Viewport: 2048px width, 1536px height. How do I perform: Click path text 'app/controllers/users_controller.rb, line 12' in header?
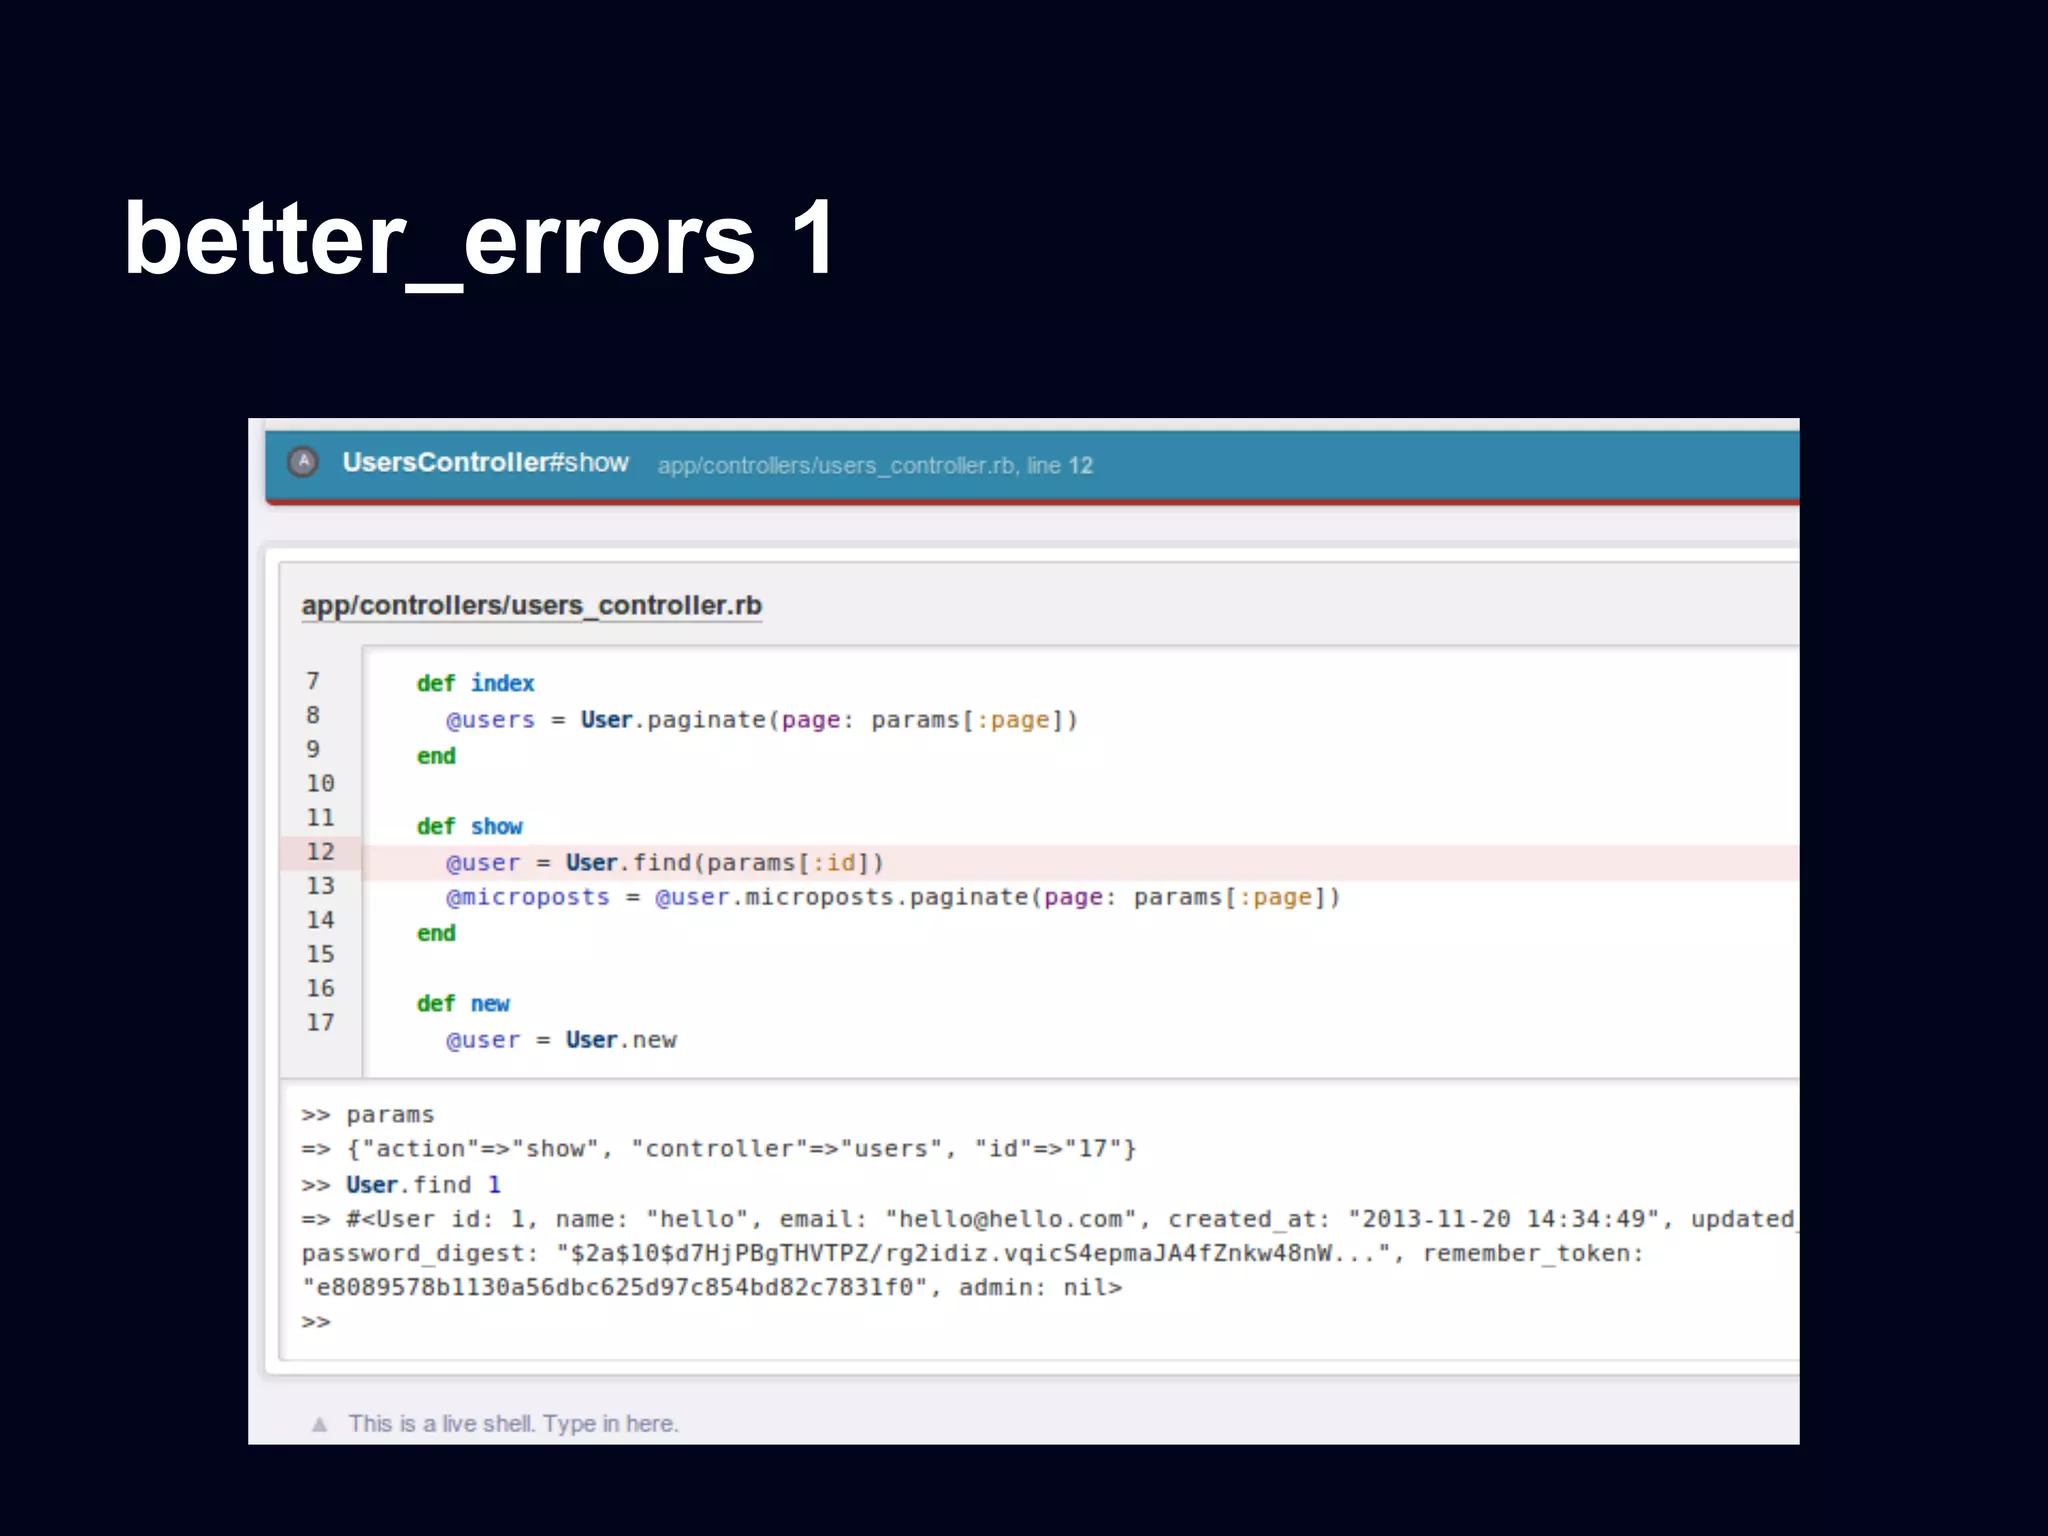pos(875,466)
